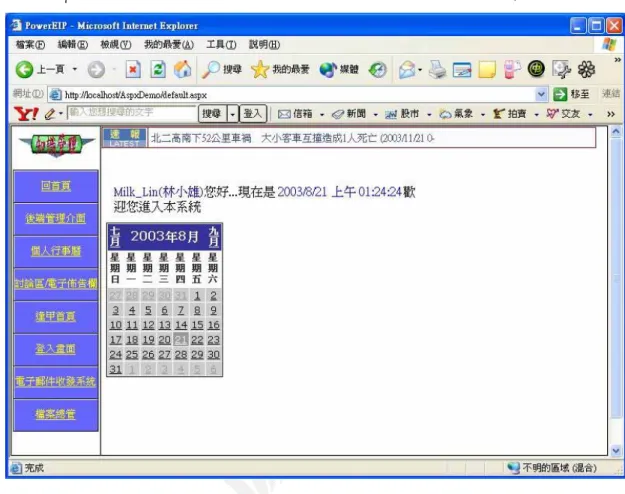
Task: Open the History clock icon
Action: tap(377, 70)
